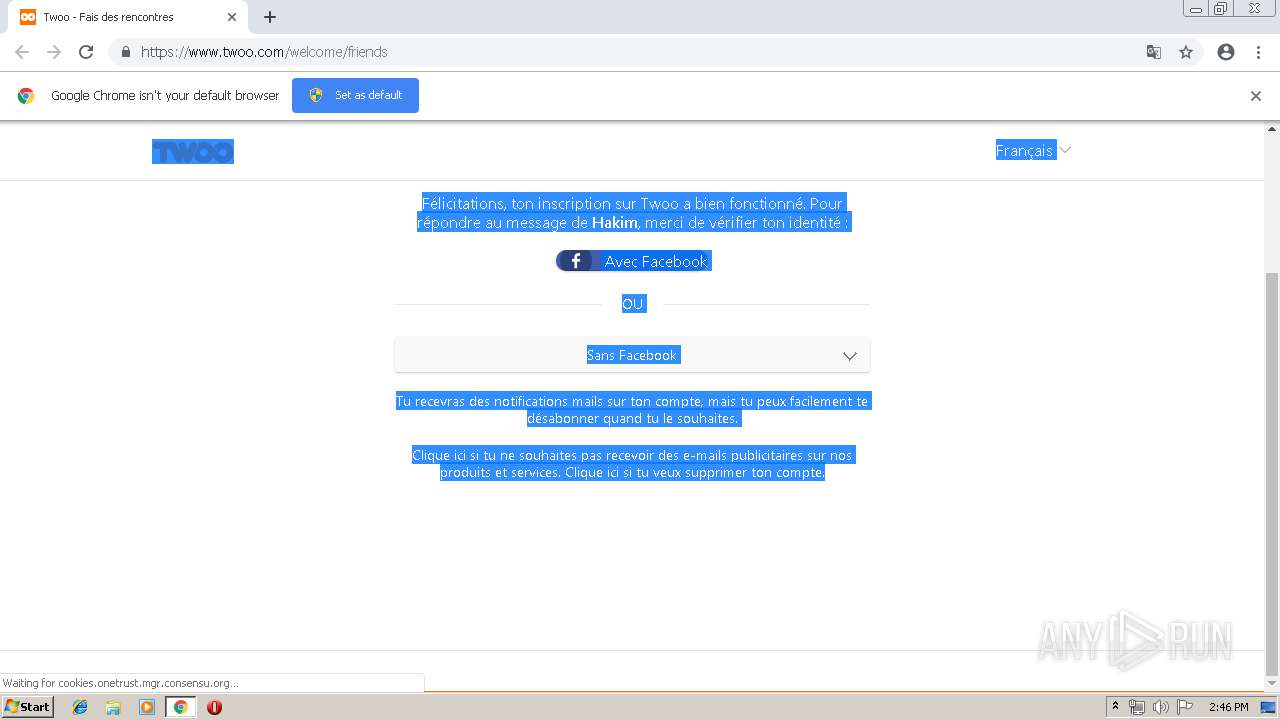Dismiss the default browser infobar

[1256, 96]
